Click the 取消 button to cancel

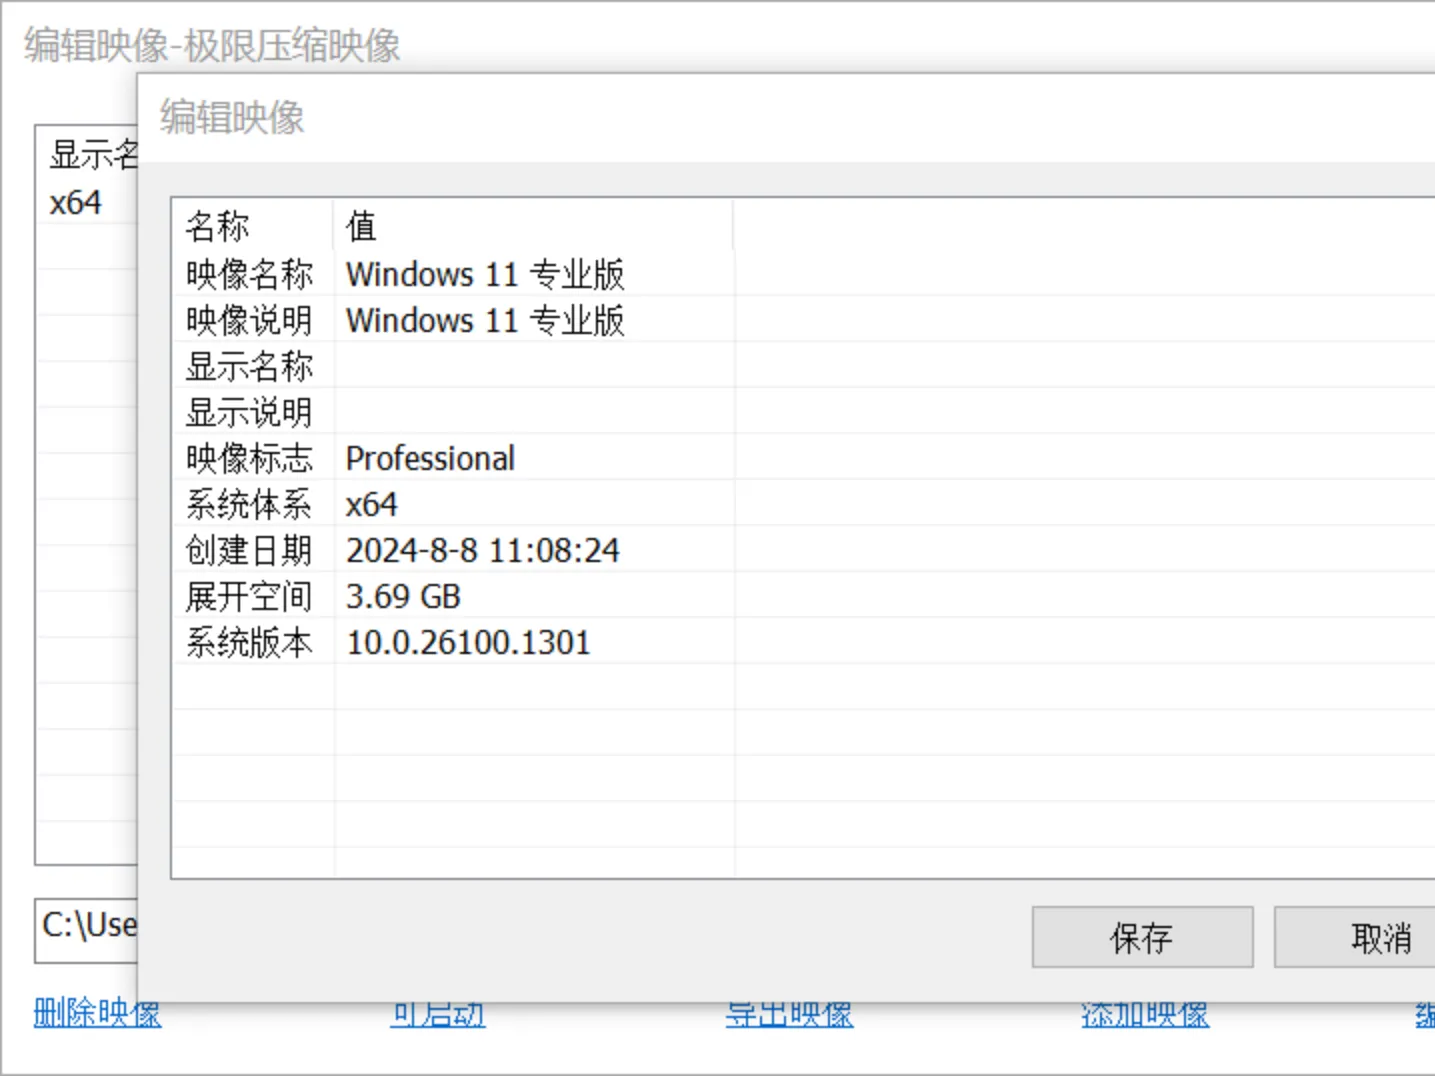pyautogui.click(x=1378, y=938)
